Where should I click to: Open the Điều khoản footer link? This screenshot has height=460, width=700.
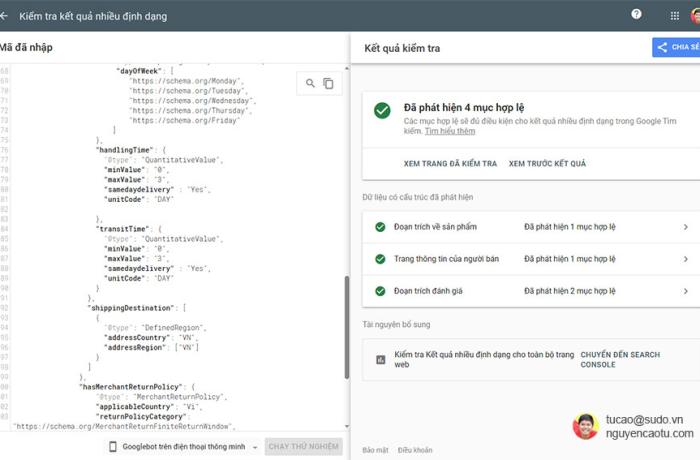point(414,451)
